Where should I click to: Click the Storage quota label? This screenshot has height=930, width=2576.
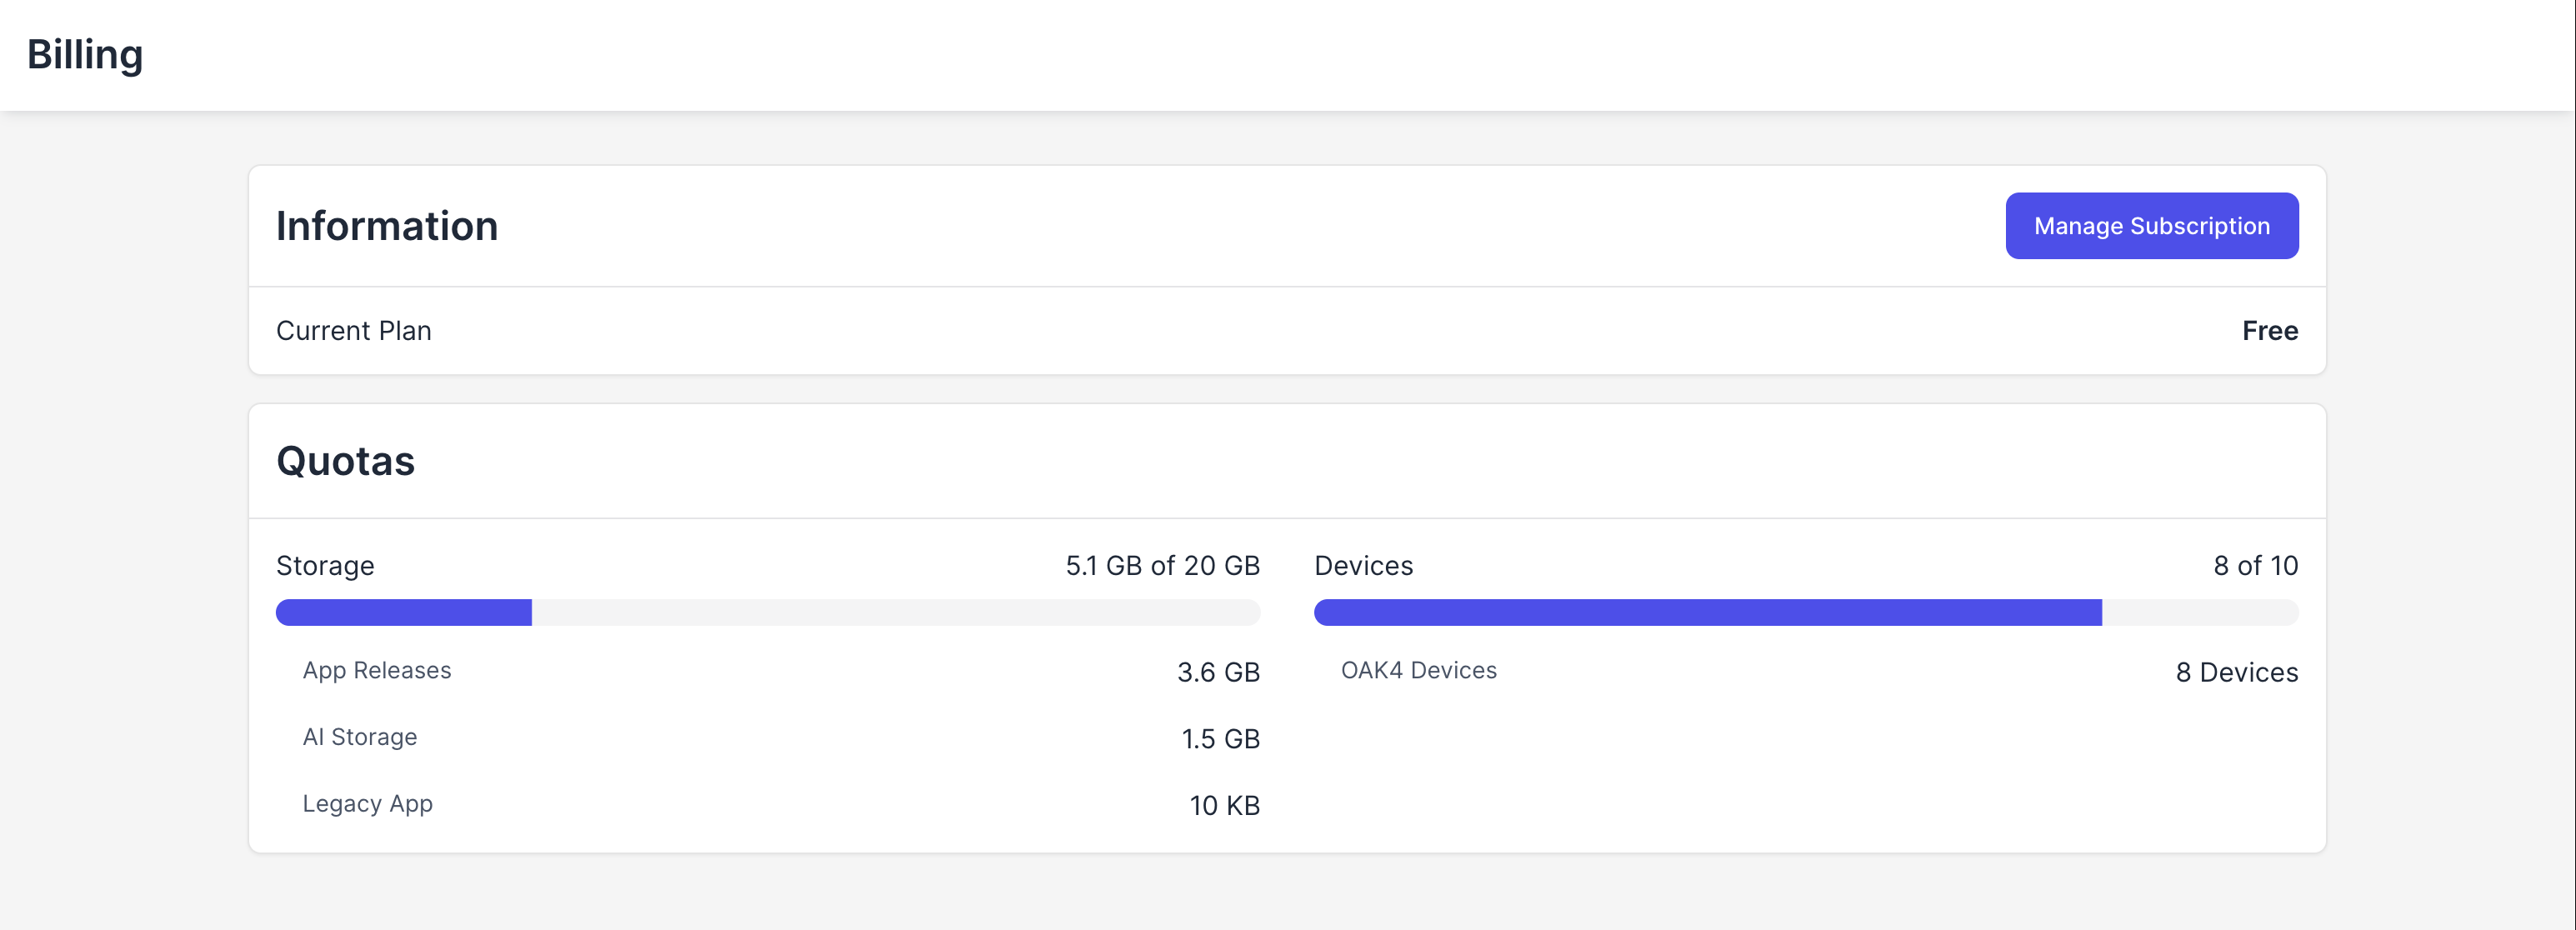pyautogui.click(x=325, y=566)
